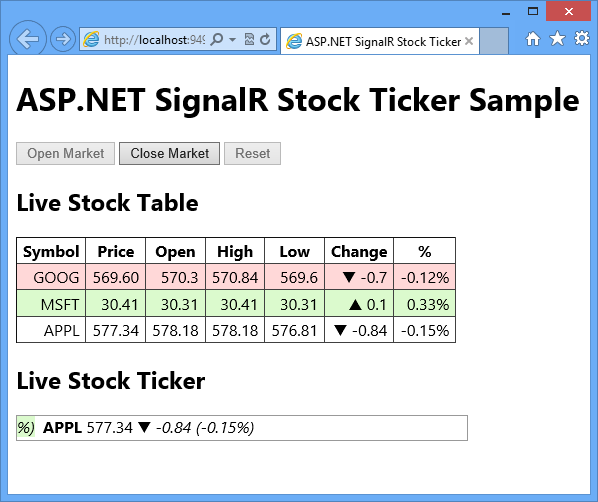This screenshot has height=502, width=598.
Task: Select GOOG low value 569.6
Action: click(294, 277)
